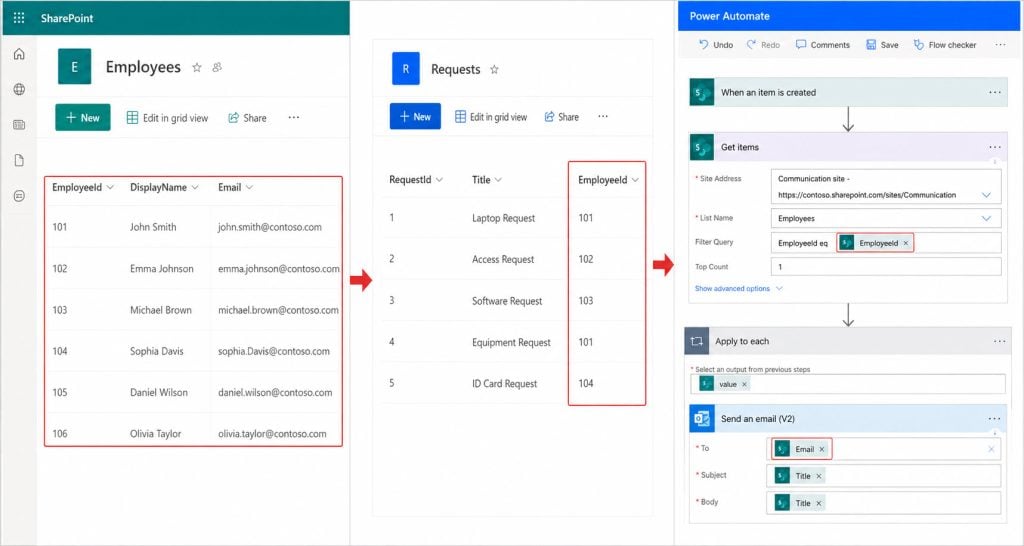Viewport: 1024px width, 546px height.
Task: Expand Show advanced options in Get items
Action: [739, 288]
